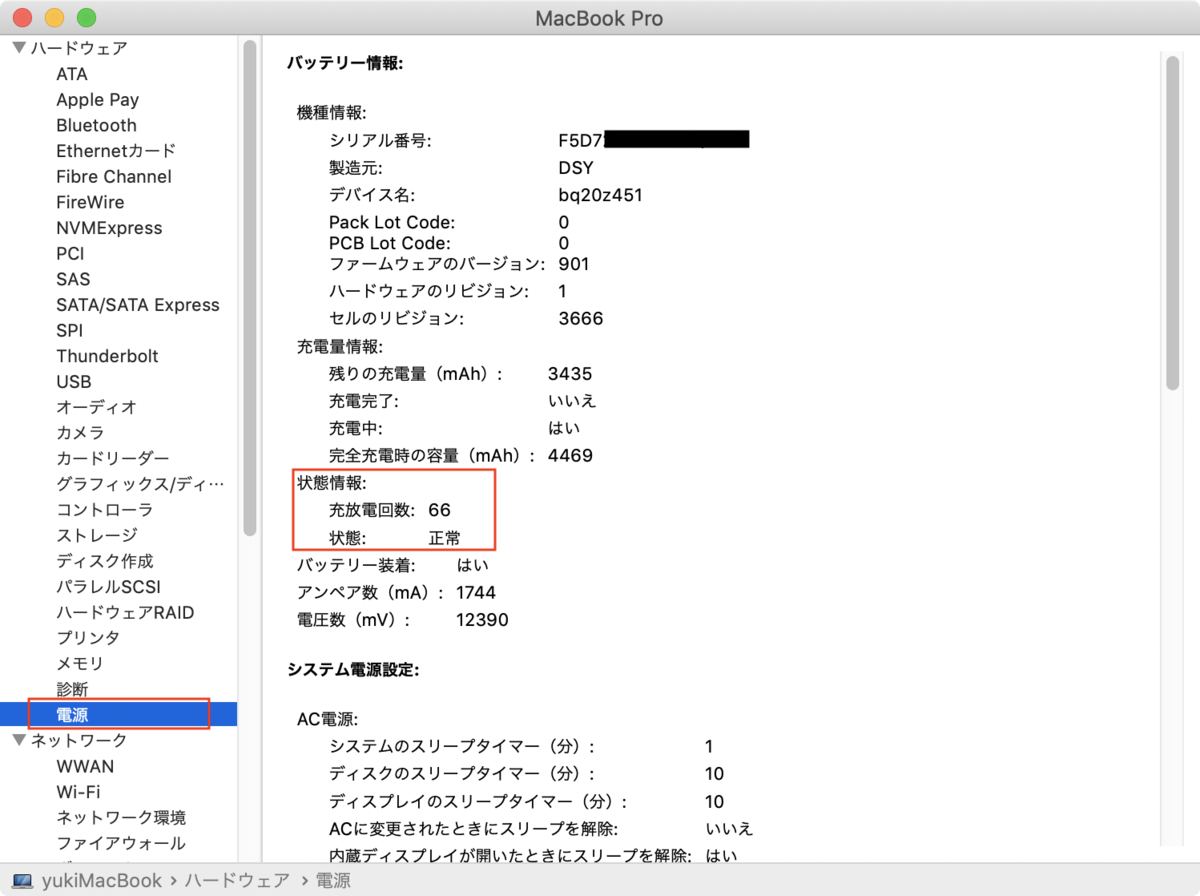Select WWAN under ネットワーク

pyautogui.click(x=85, y=767)
